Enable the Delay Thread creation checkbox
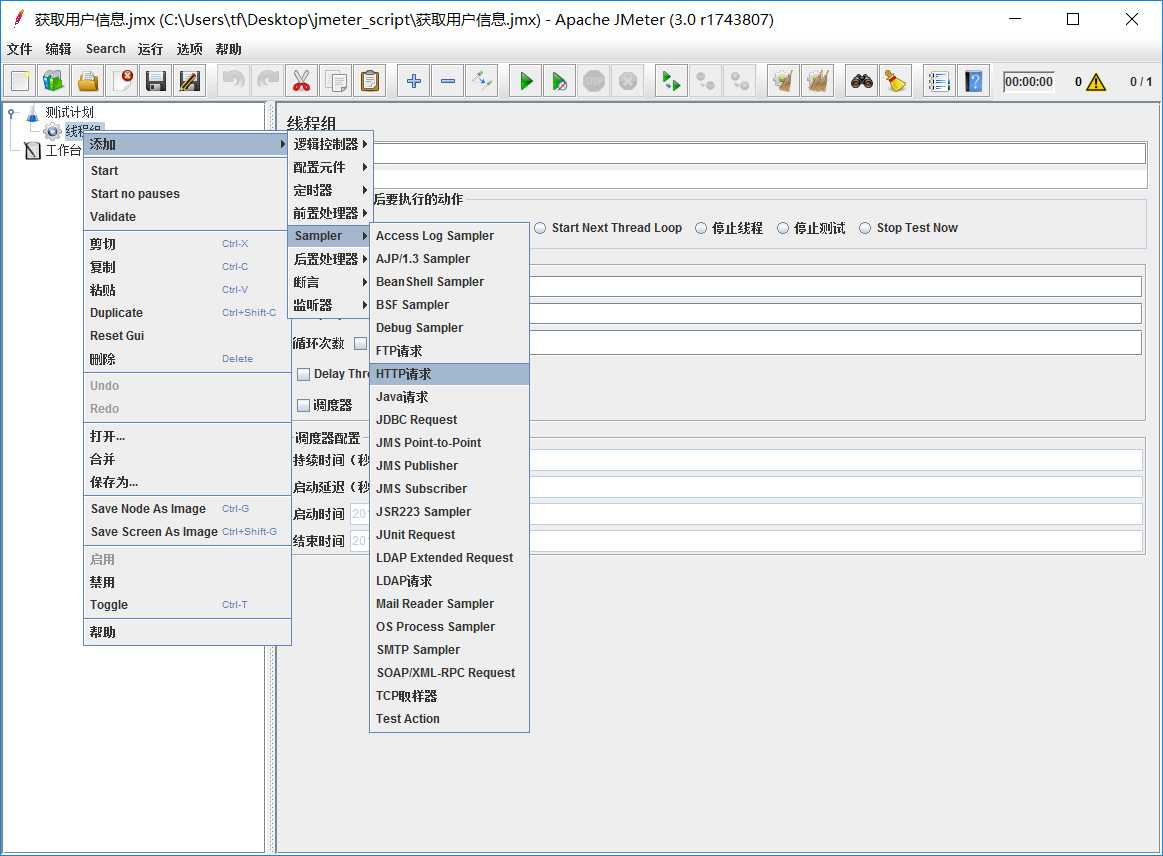Screen dimensions: 1163x856 coord(303,375)
